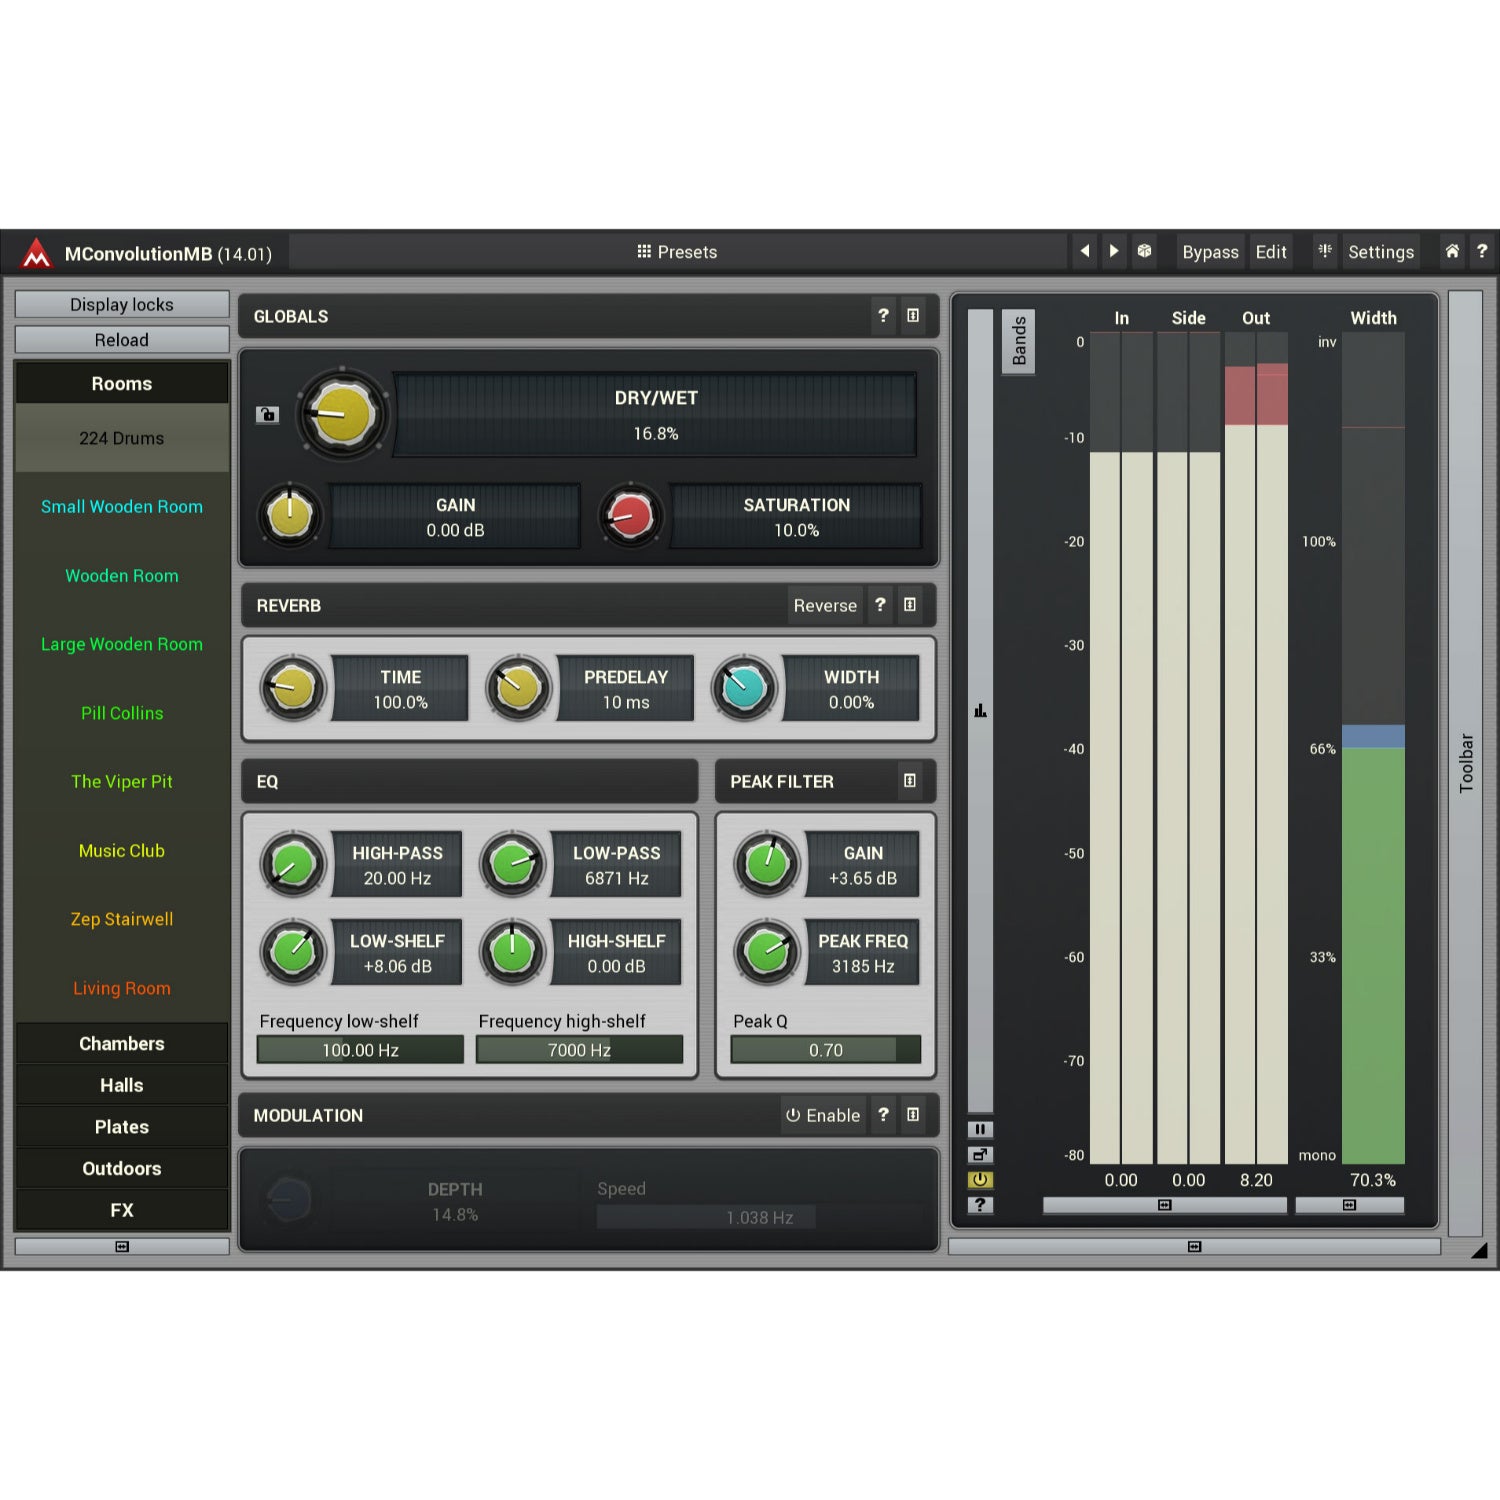The image size is (1500, 1500).
Task: Click the Peak Q 0.70 field
Action: pos(826,1050)
